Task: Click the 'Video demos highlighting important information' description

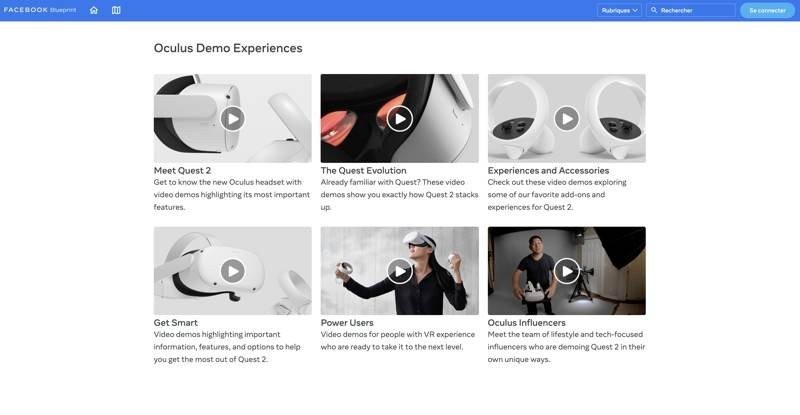Action: tap(227, 347)
